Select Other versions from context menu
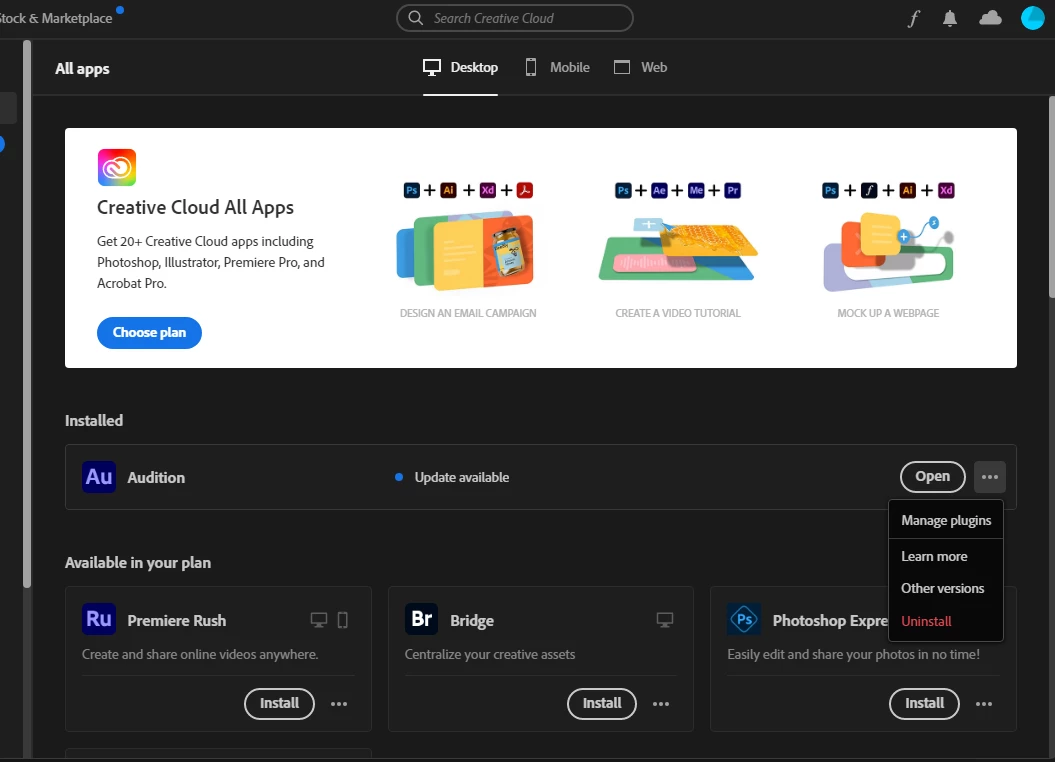1055x762 pixels. [946, 588]
